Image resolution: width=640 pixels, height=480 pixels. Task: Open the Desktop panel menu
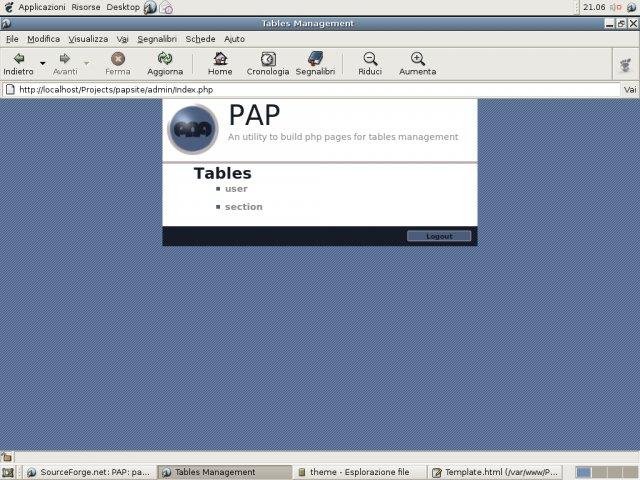pyautogui.click(x=123, y=7)
